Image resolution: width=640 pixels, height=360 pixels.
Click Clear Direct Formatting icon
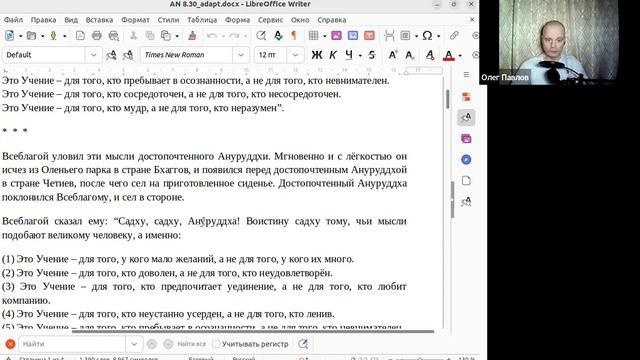coord(430,55)
